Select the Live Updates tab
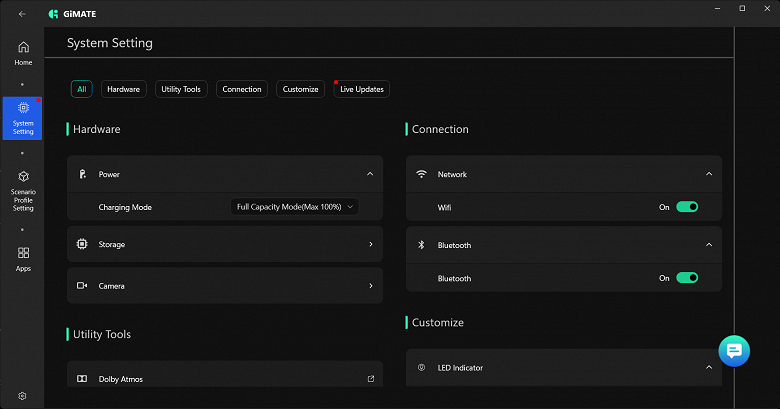Viewport: 780px width, 409px height. point(361,89)
